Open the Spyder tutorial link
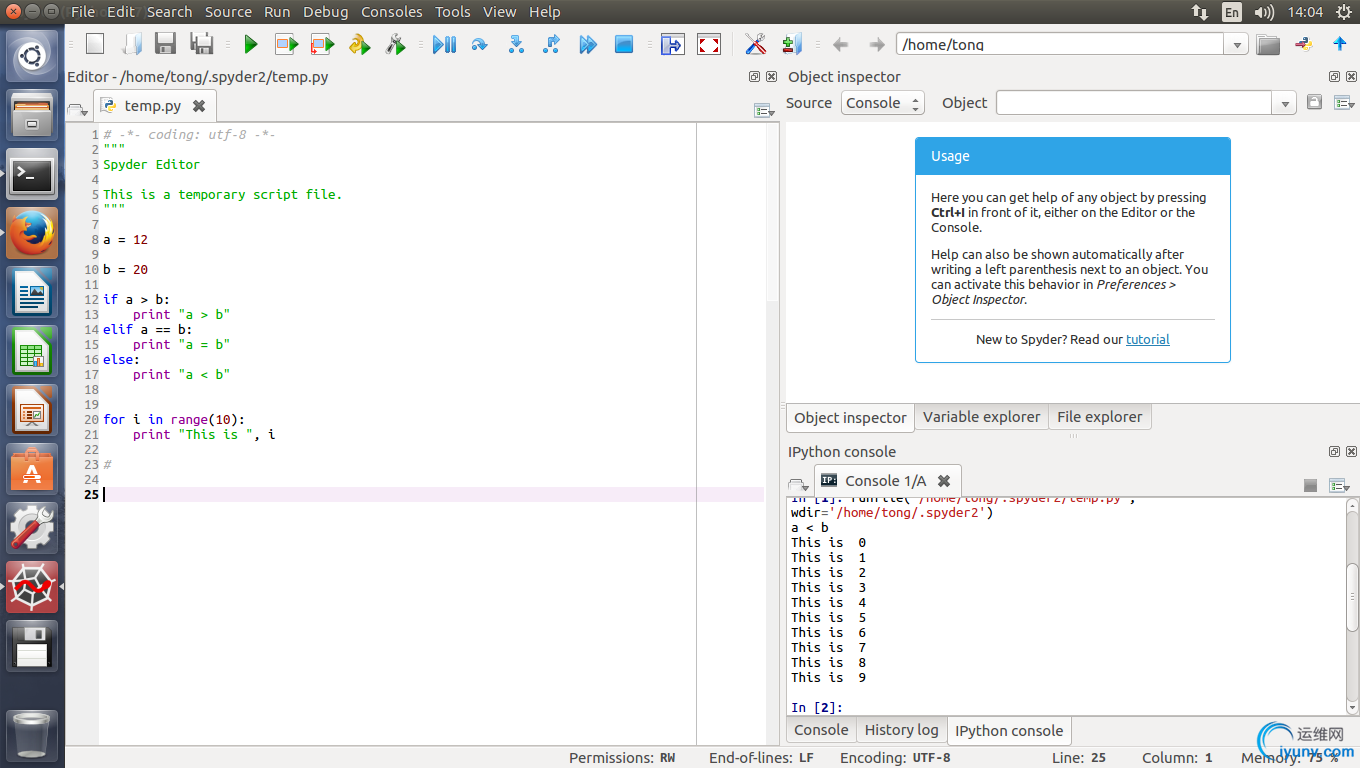The width and height of the screenshot is (1360, 768). coord(1147,339)
